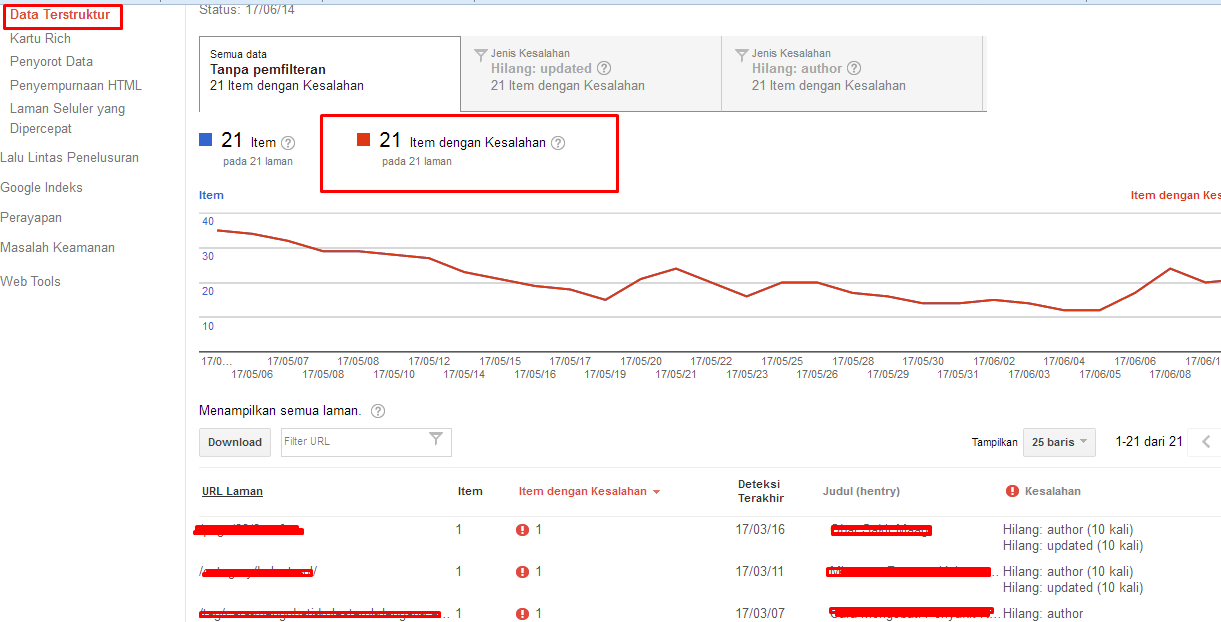
Task: Expand Lalu Lintas Penelusuran section
Action: pyautogui.click(x=70, y=158)
